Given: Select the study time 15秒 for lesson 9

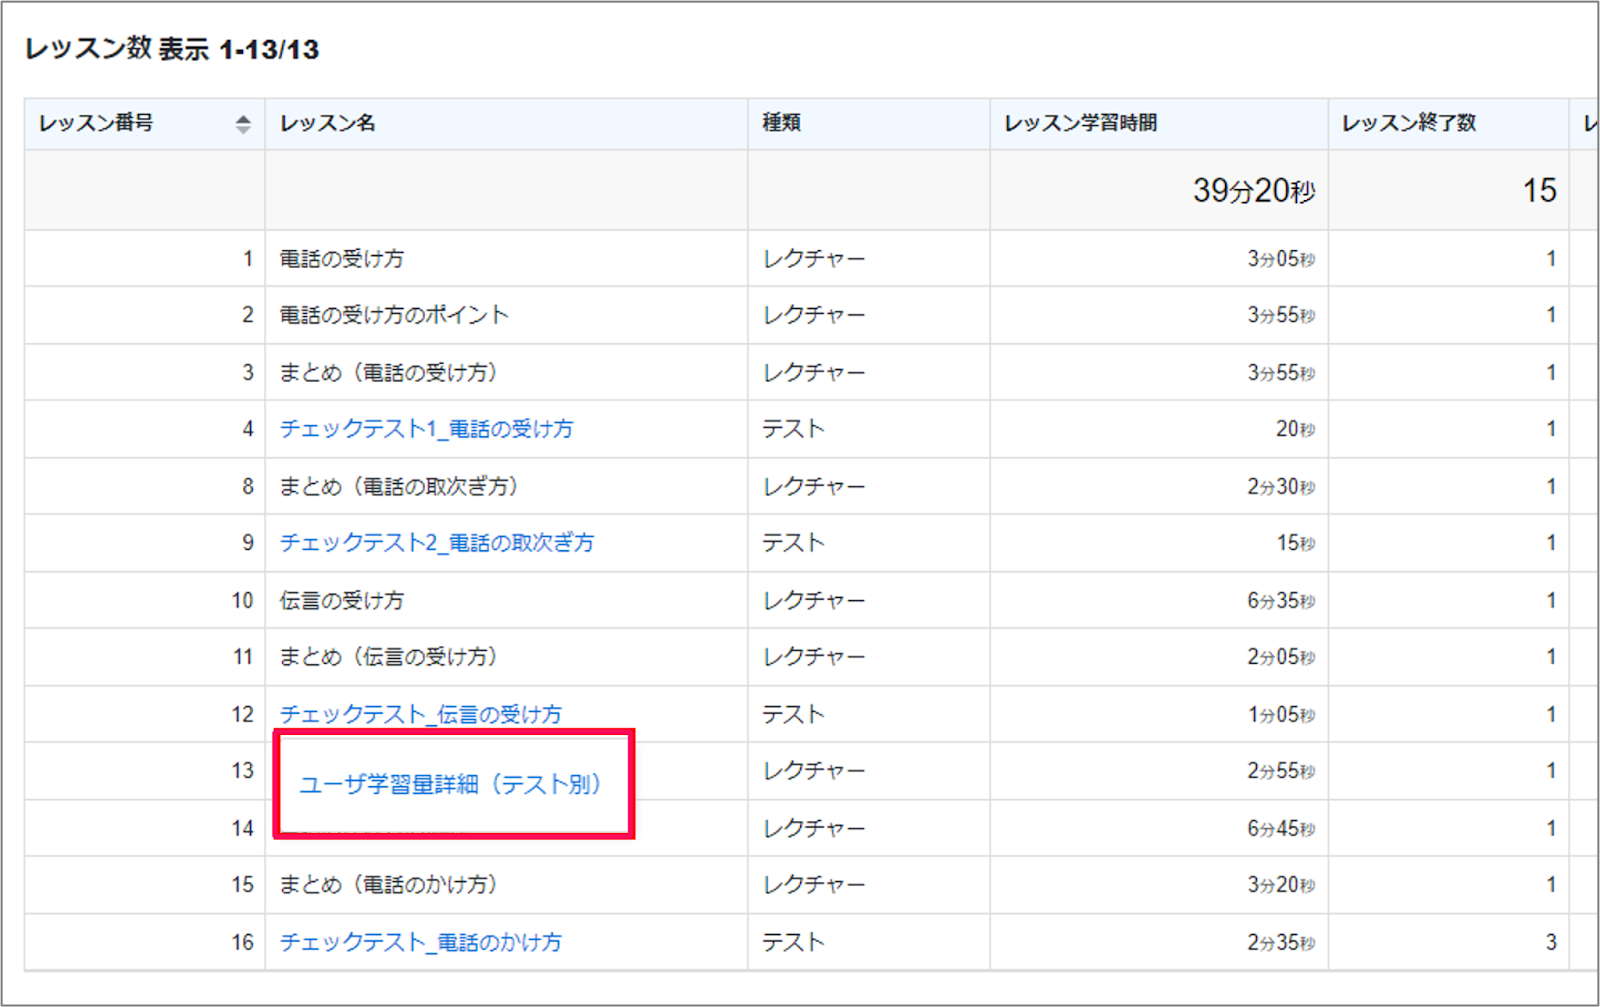Looking at the screenshot, I should (1295, 543).
